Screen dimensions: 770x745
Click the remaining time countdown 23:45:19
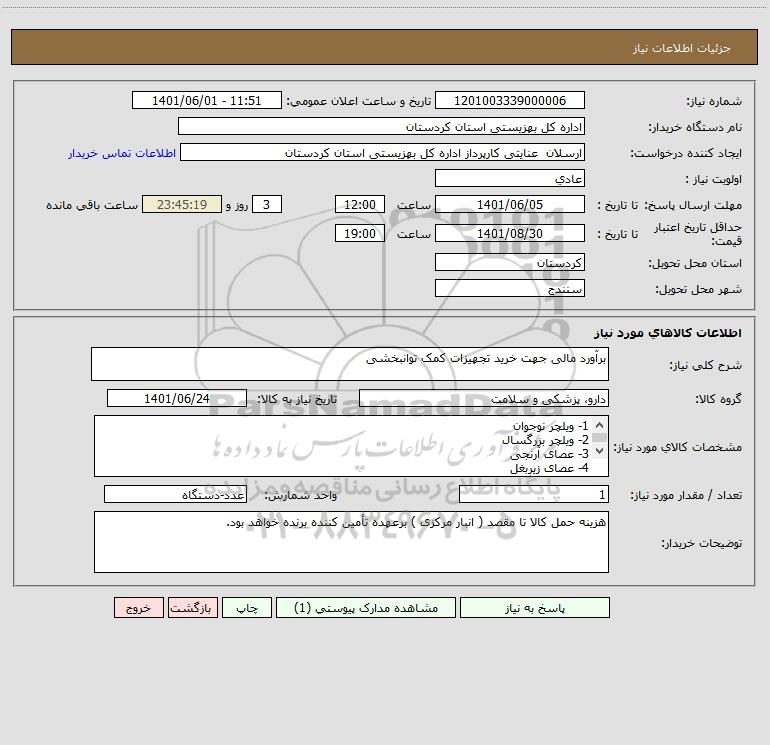pos(182,204)
